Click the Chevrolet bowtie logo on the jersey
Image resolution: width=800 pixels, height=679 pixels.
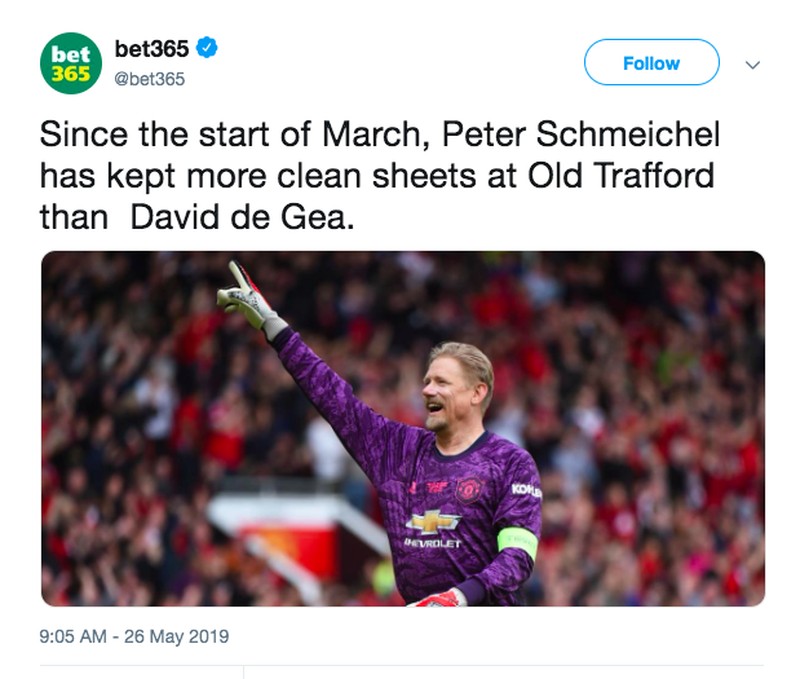(432, 521)
